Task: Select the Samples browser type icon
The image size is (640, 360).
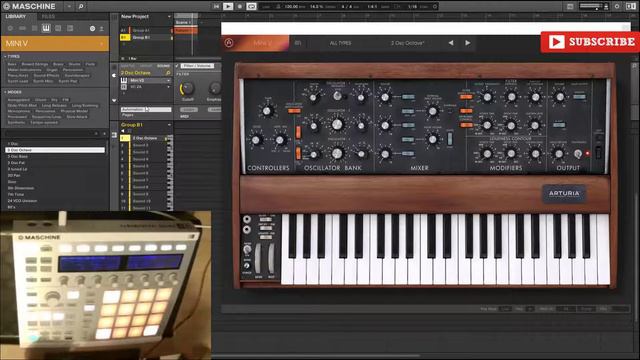Action: tap(70, 28)
